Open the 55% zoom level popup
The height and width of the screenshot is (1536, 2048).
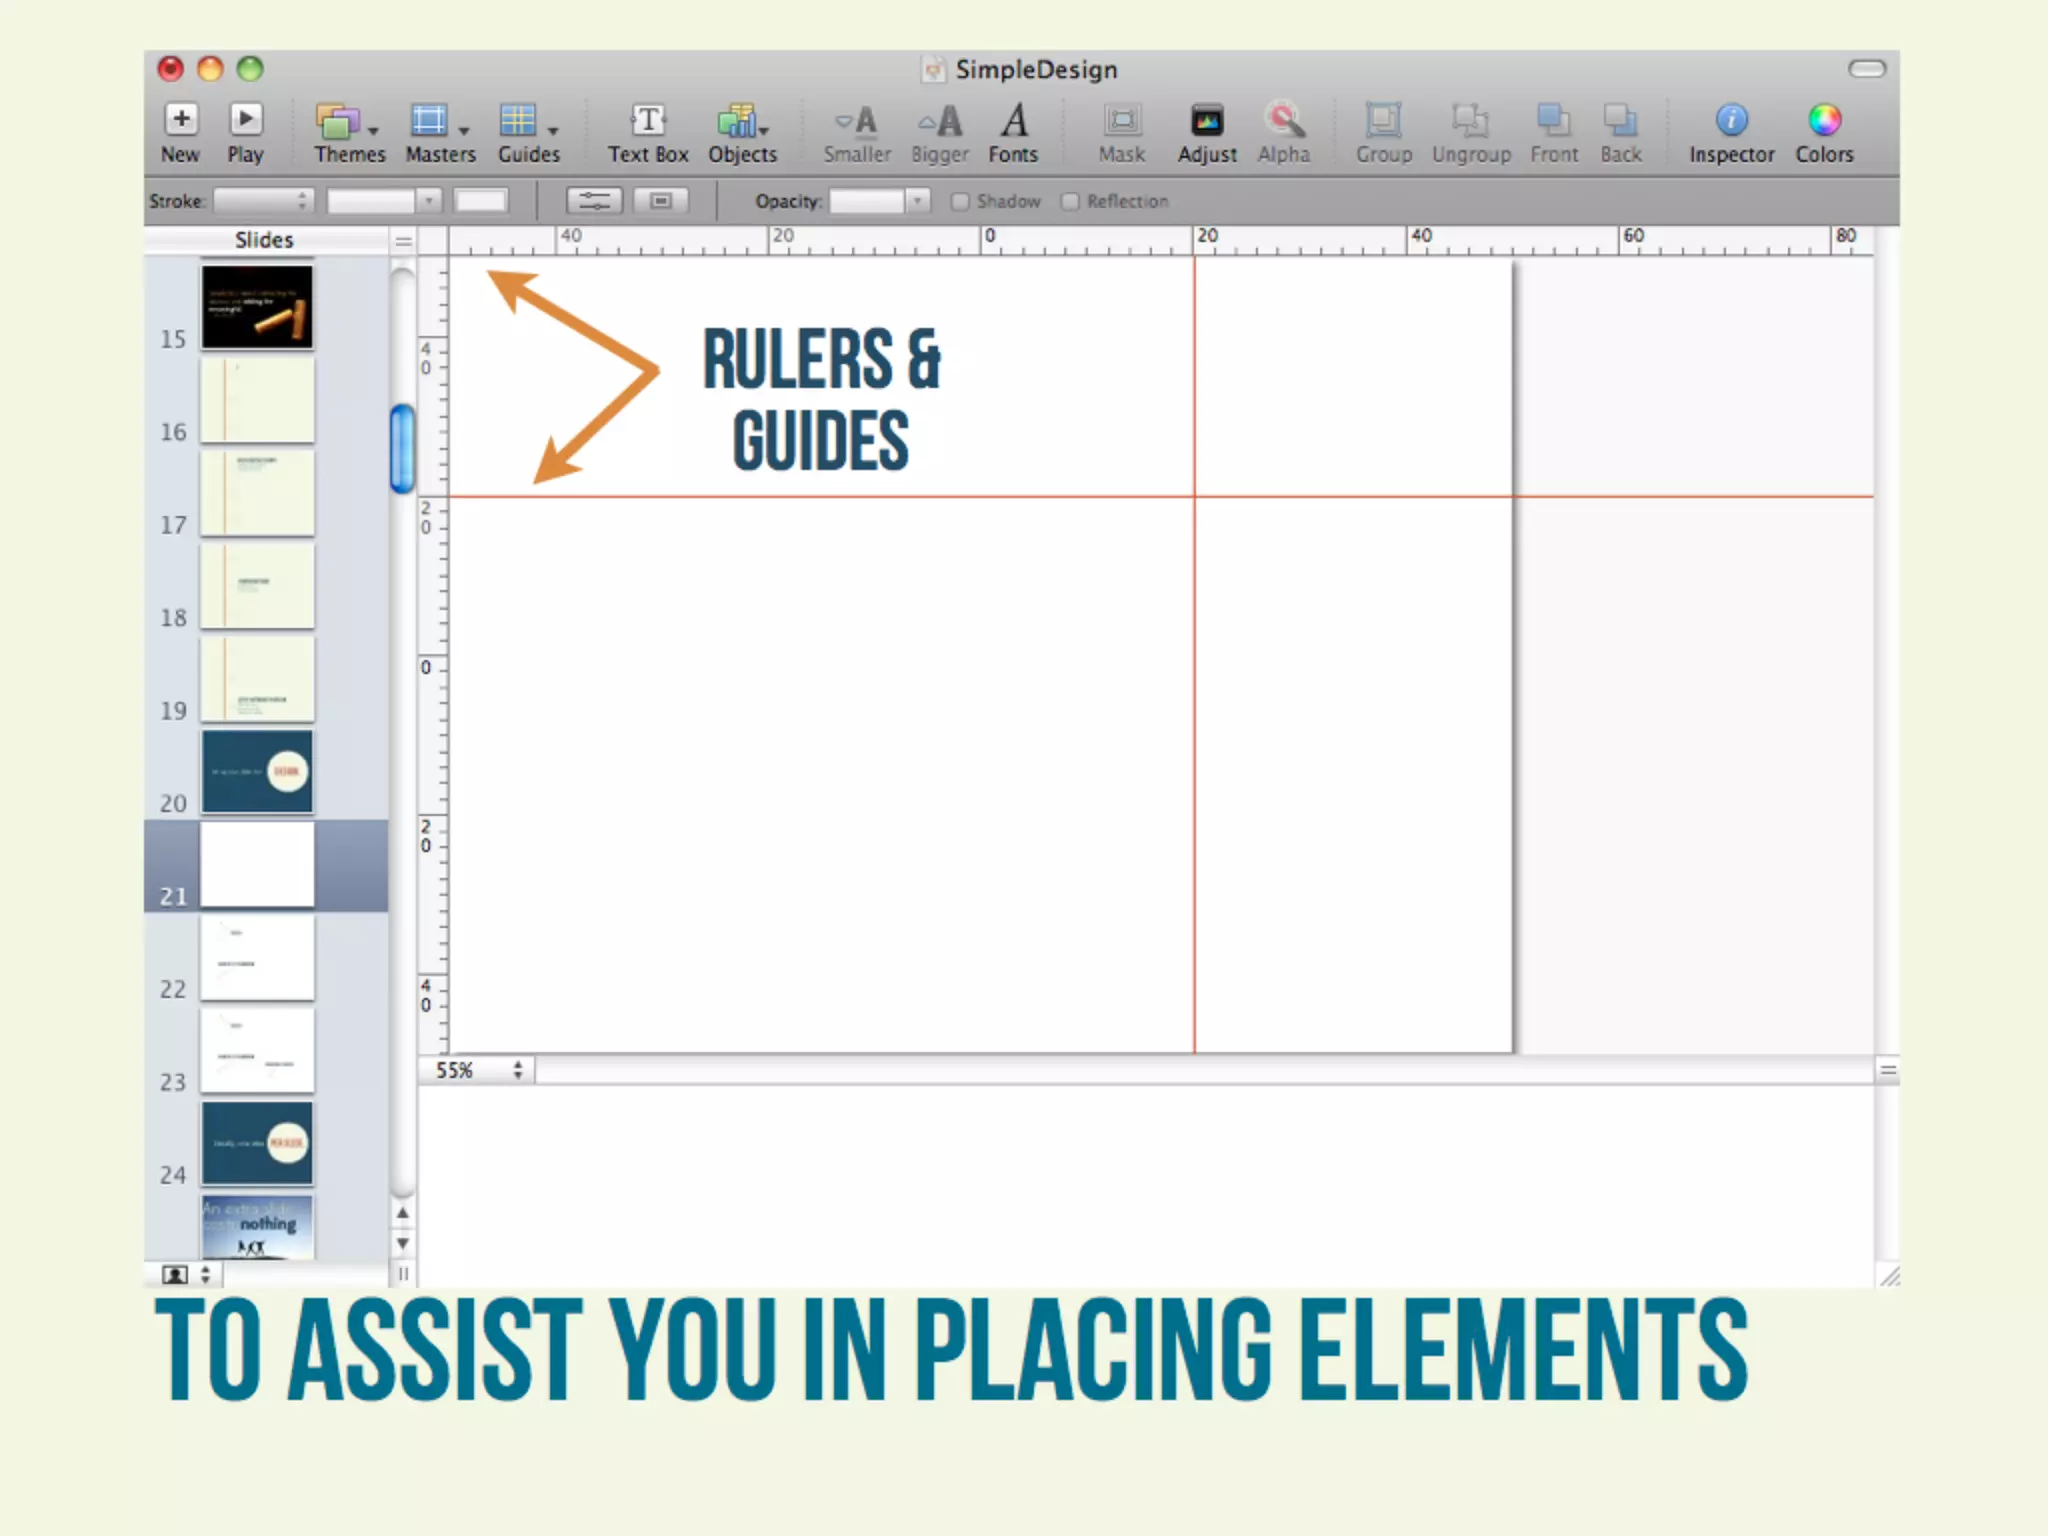pos(478,1070)
